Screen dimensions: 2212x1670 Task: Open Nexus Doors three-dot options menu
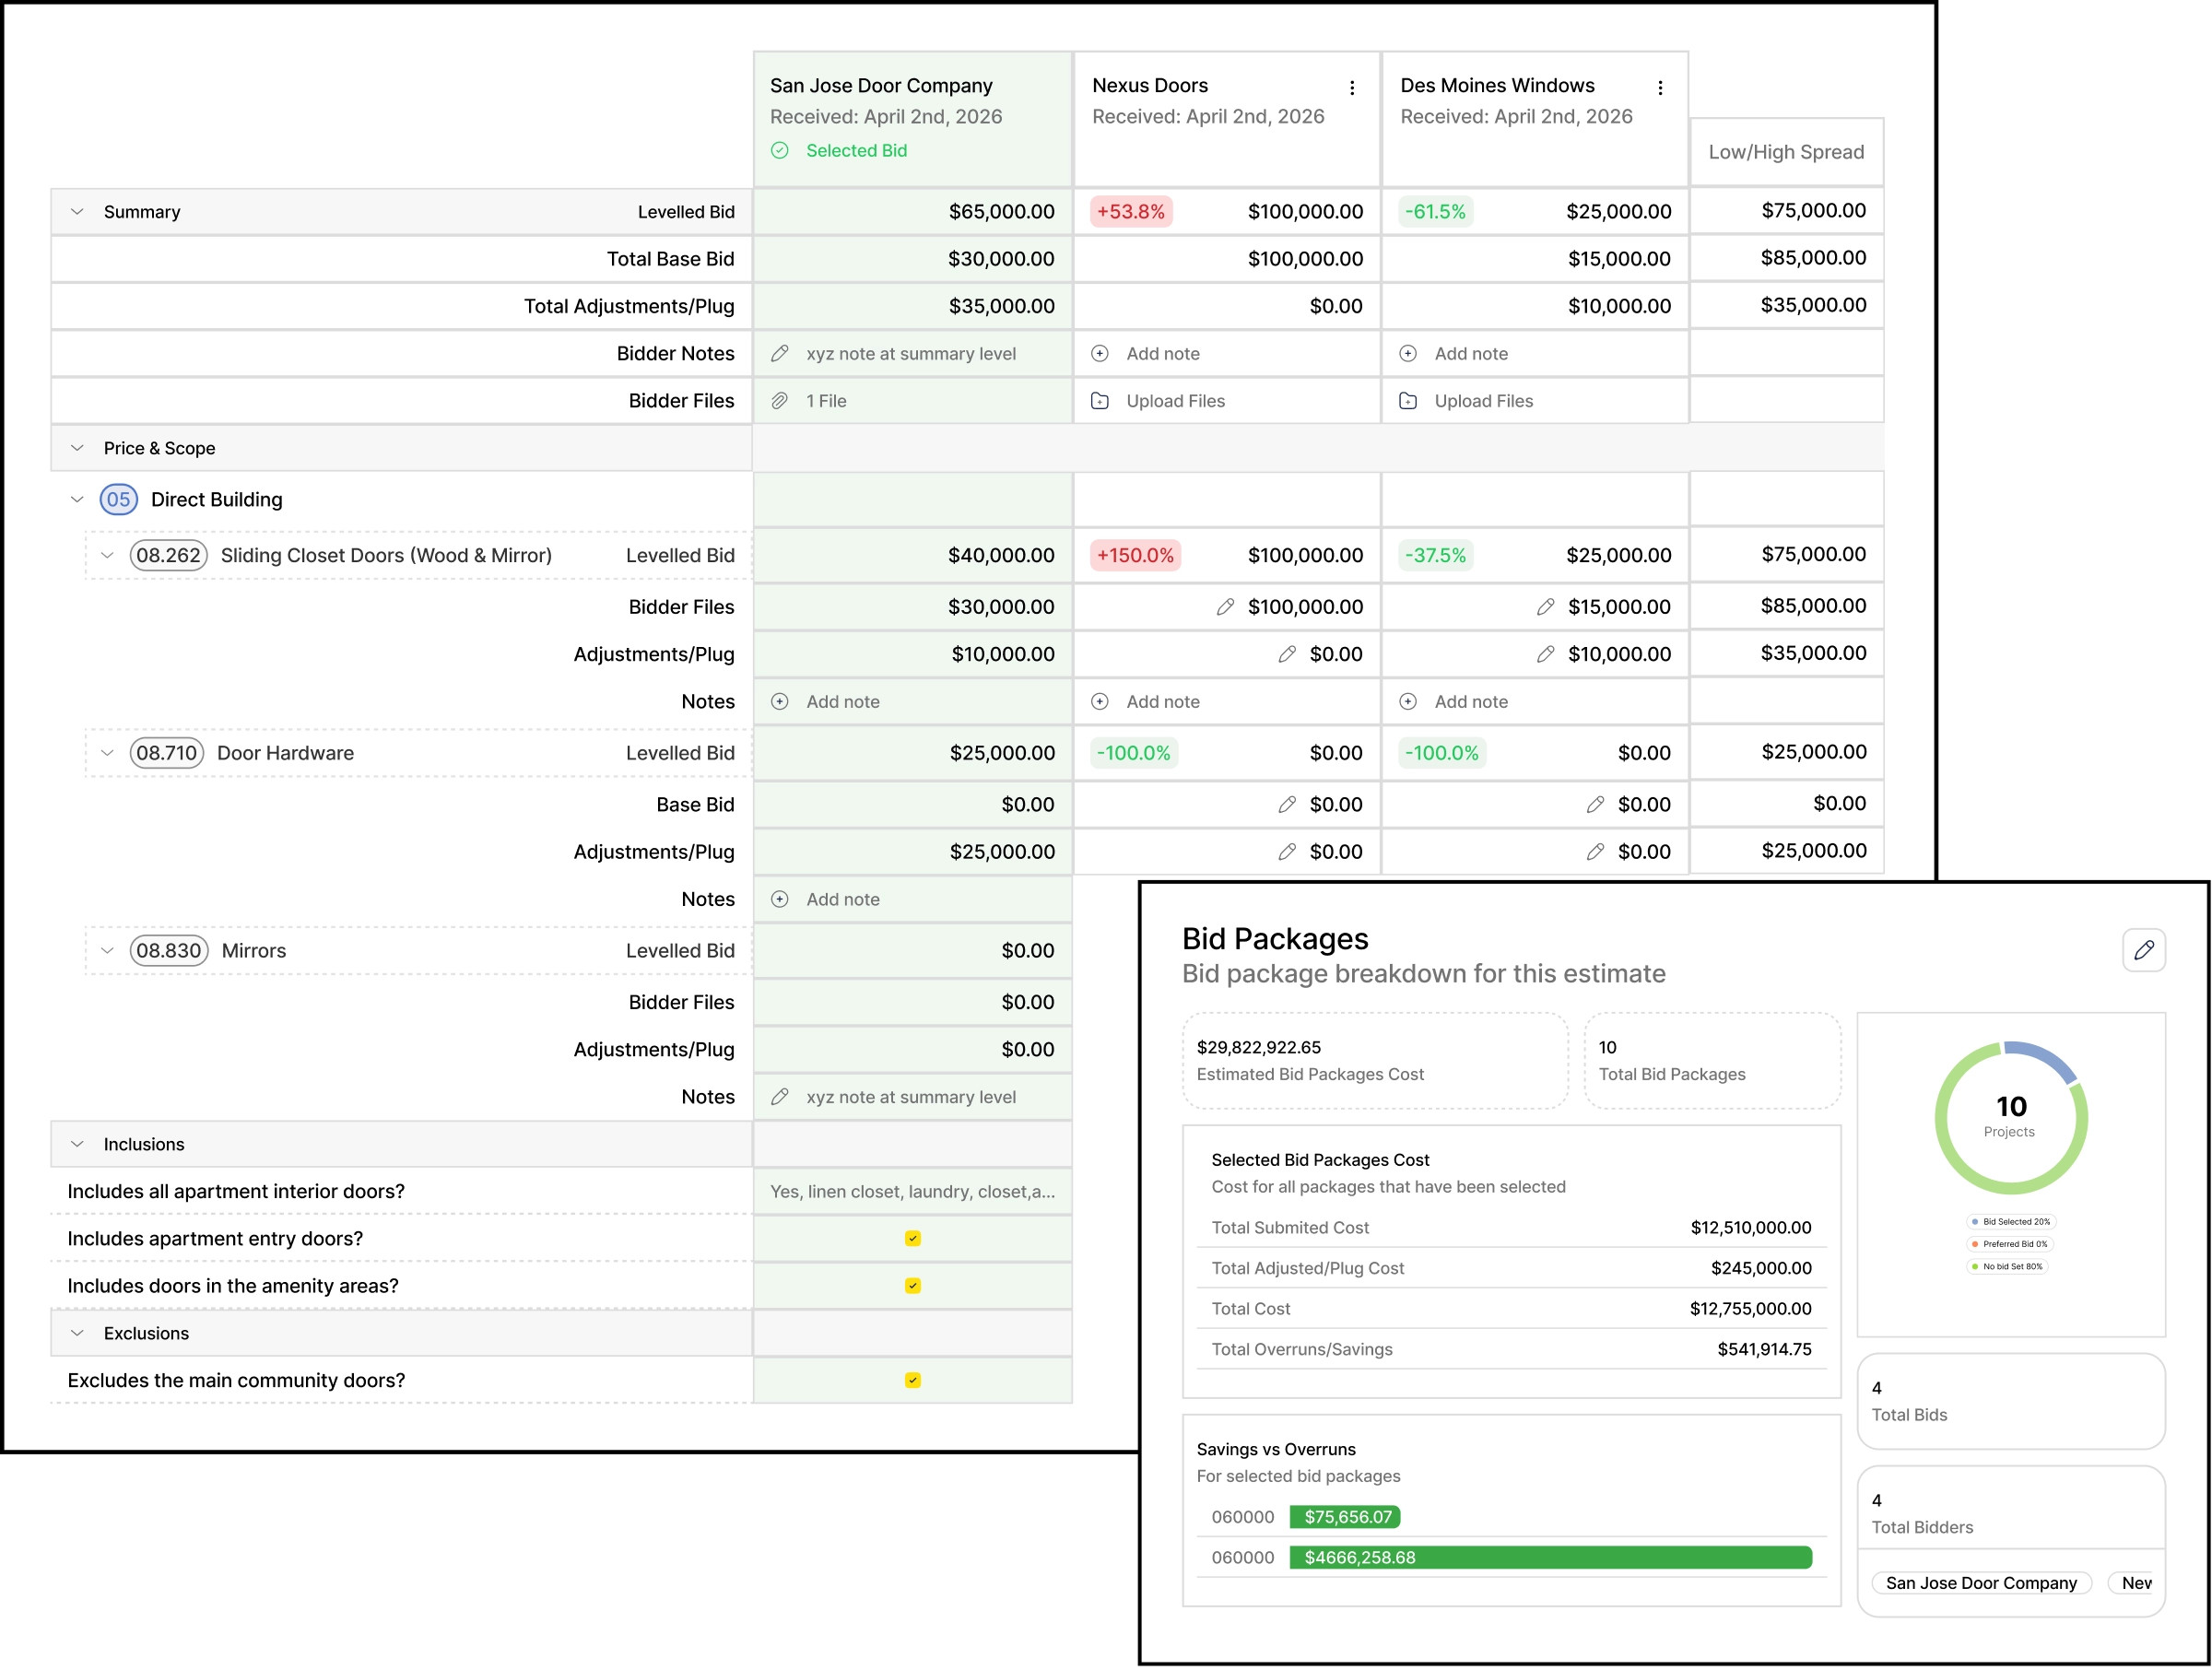(x=1352, y=88)
